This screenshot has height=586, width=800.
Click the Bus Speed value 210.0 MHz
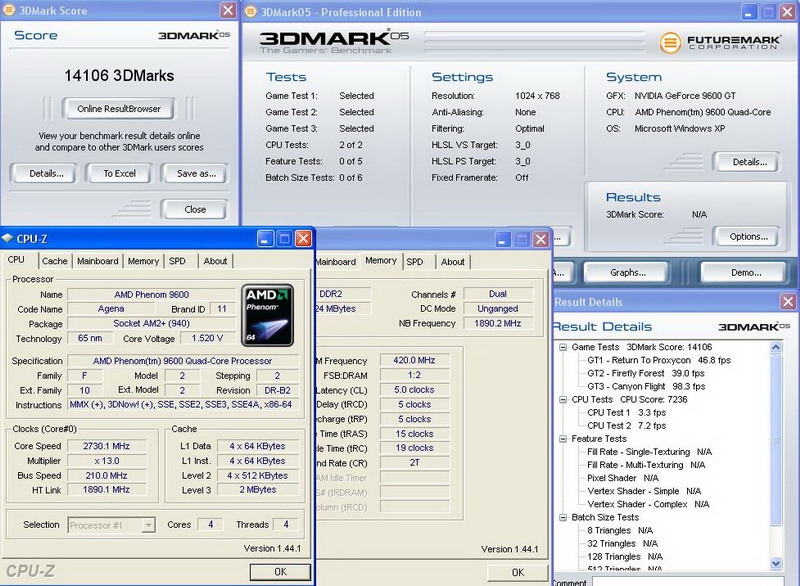click(106, 476)
